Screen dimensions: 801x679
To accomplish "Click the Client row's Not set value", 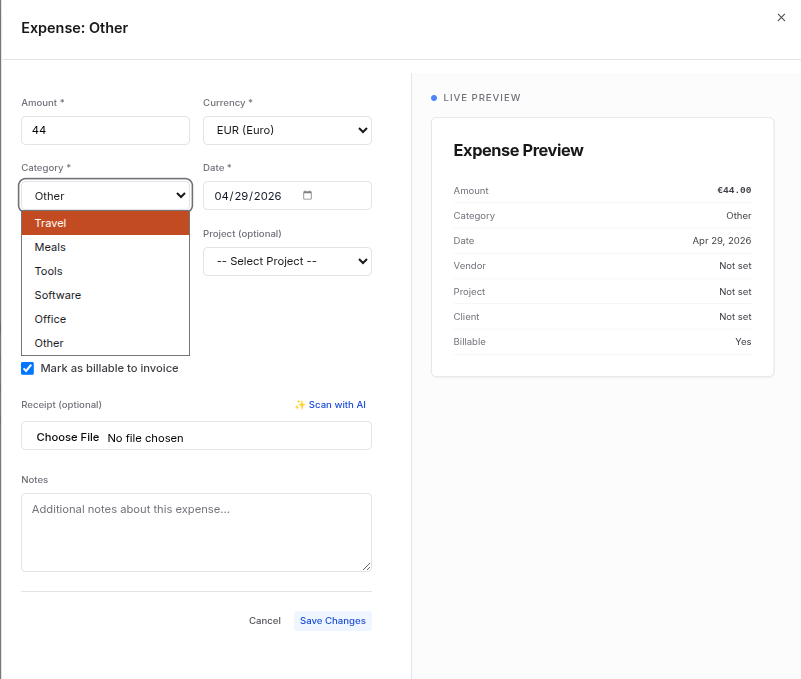I will (735, 317).
